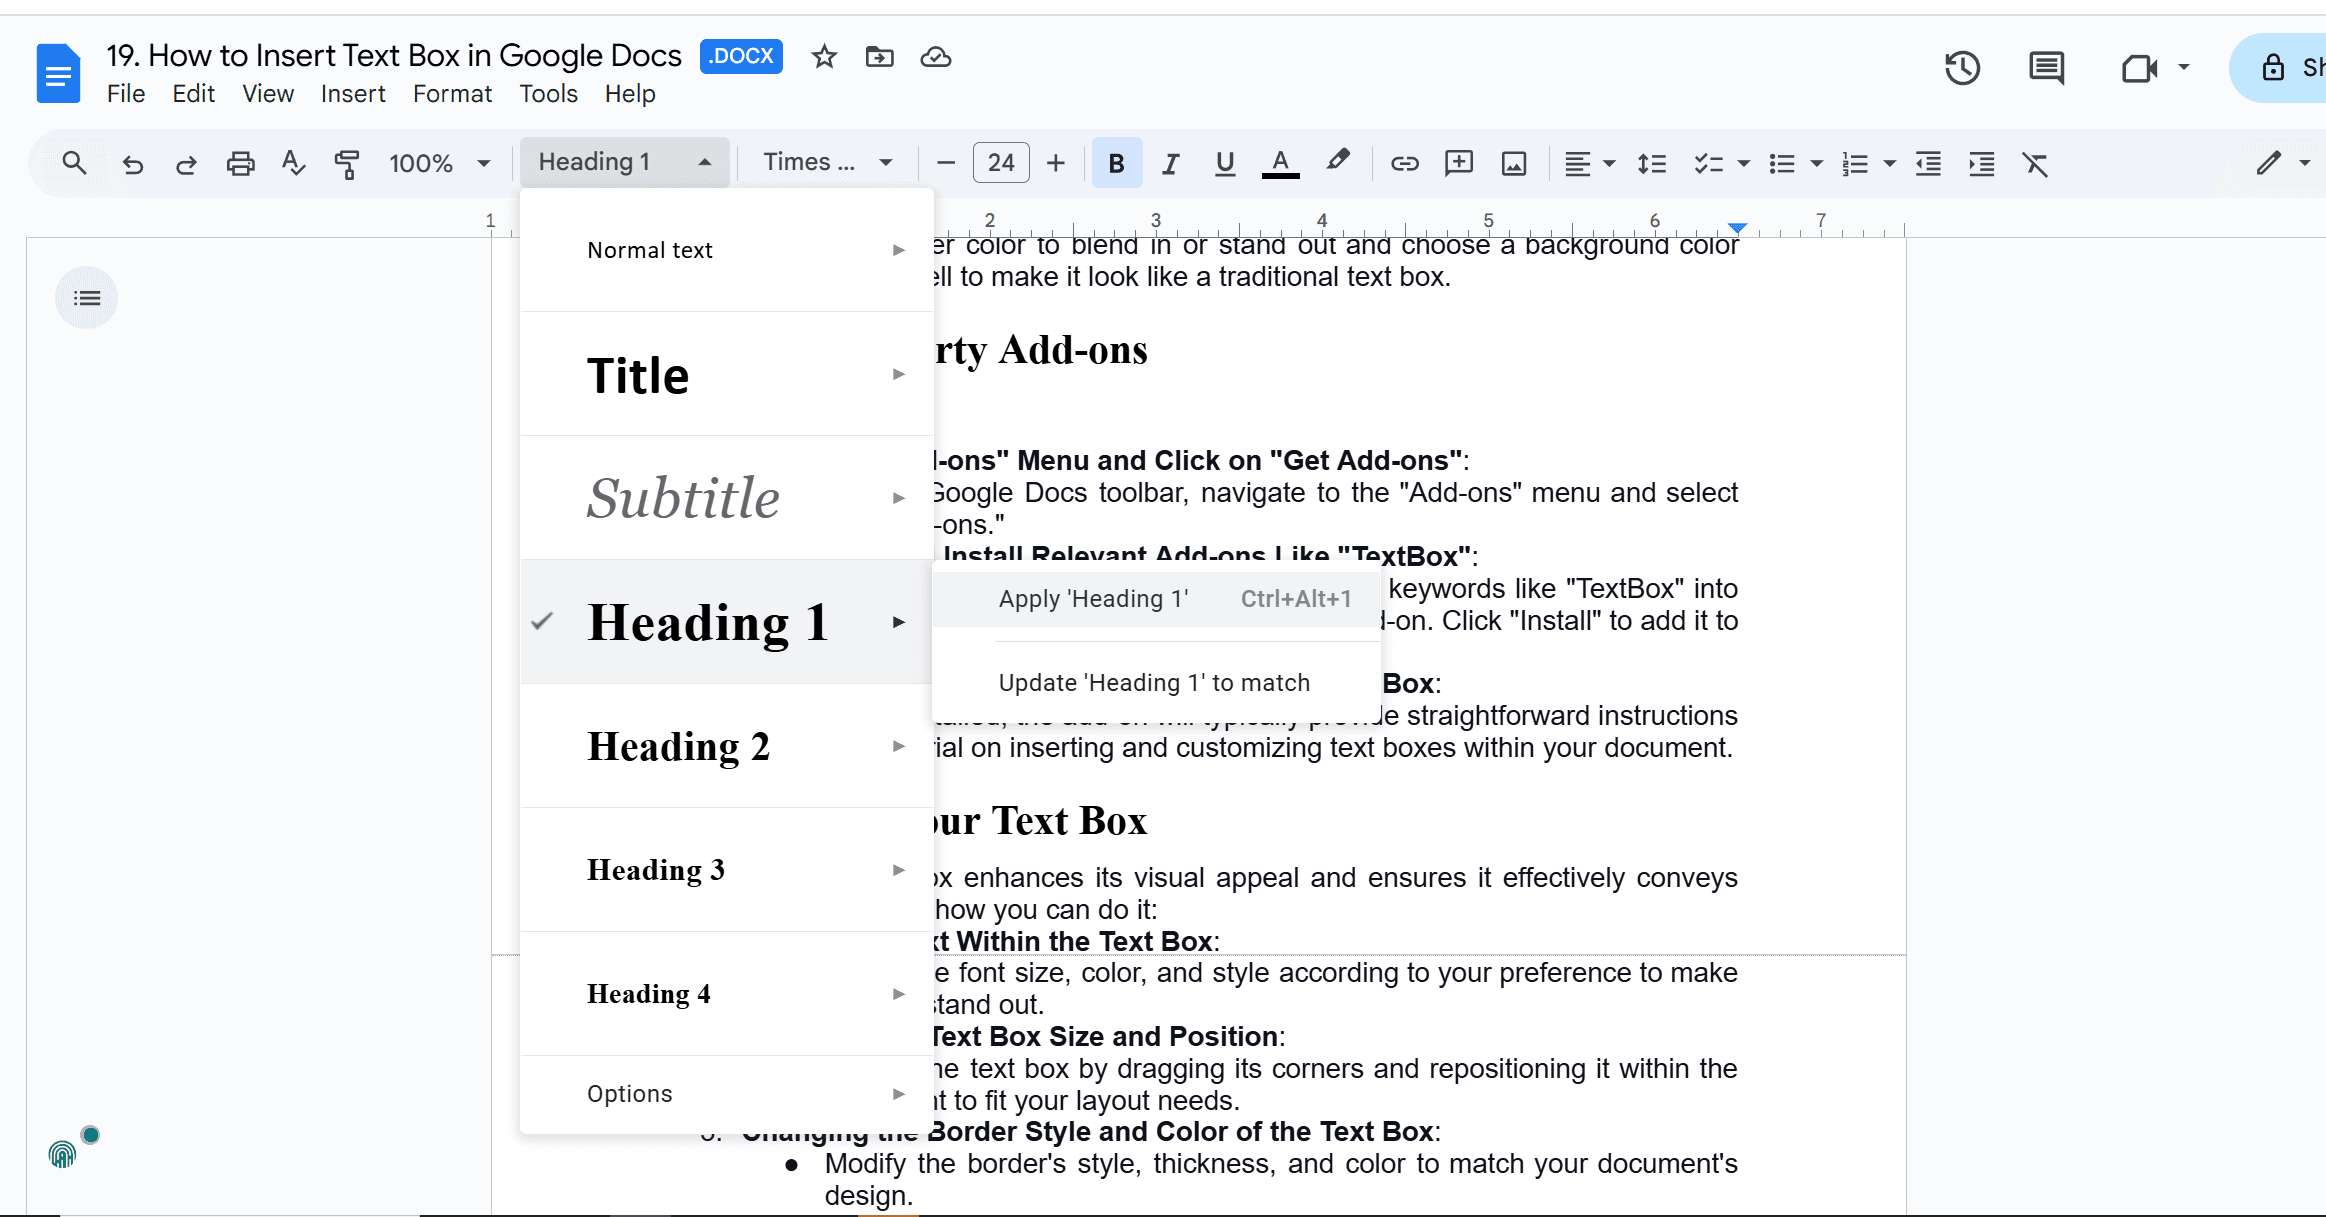The width and height of the screenshot is (2326, 1217).
Task: Open the numbered list options arrow
Action: (x=1890, y=163)
